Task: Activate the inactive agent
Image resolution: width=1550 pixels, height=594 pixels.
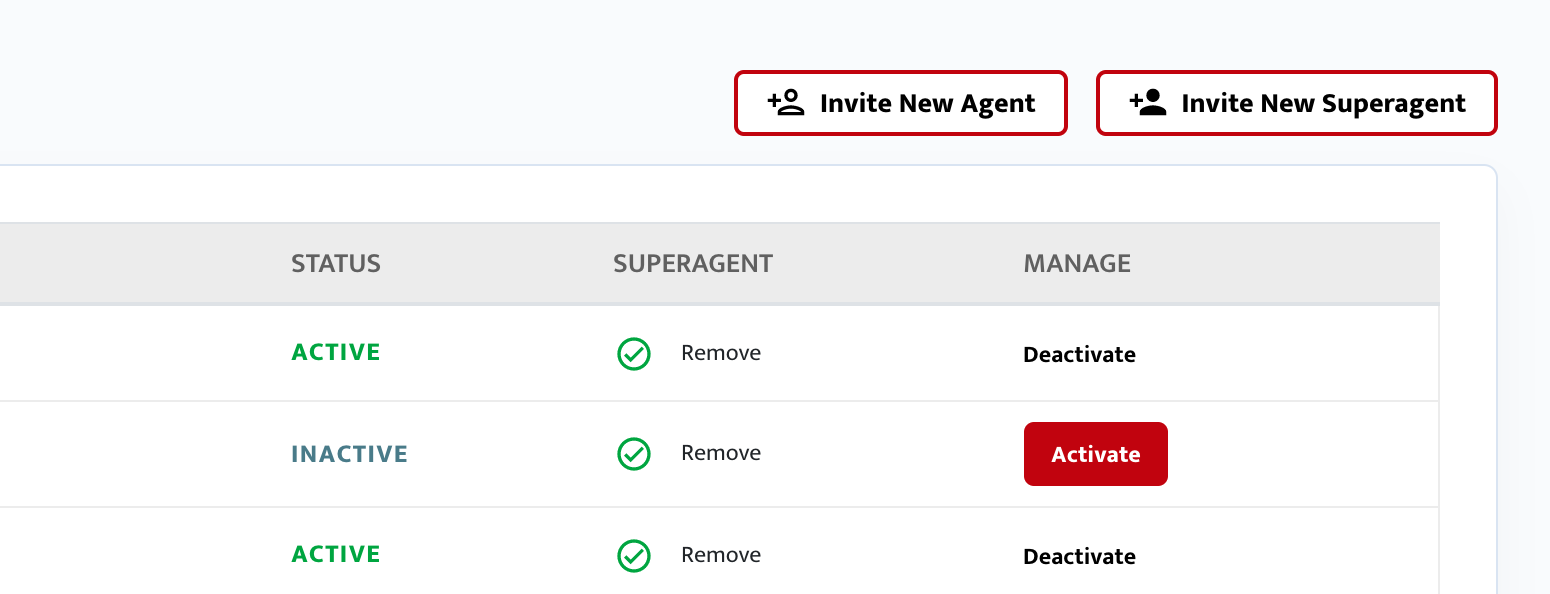Action: pyautogui.click(x=1096, y=454)
